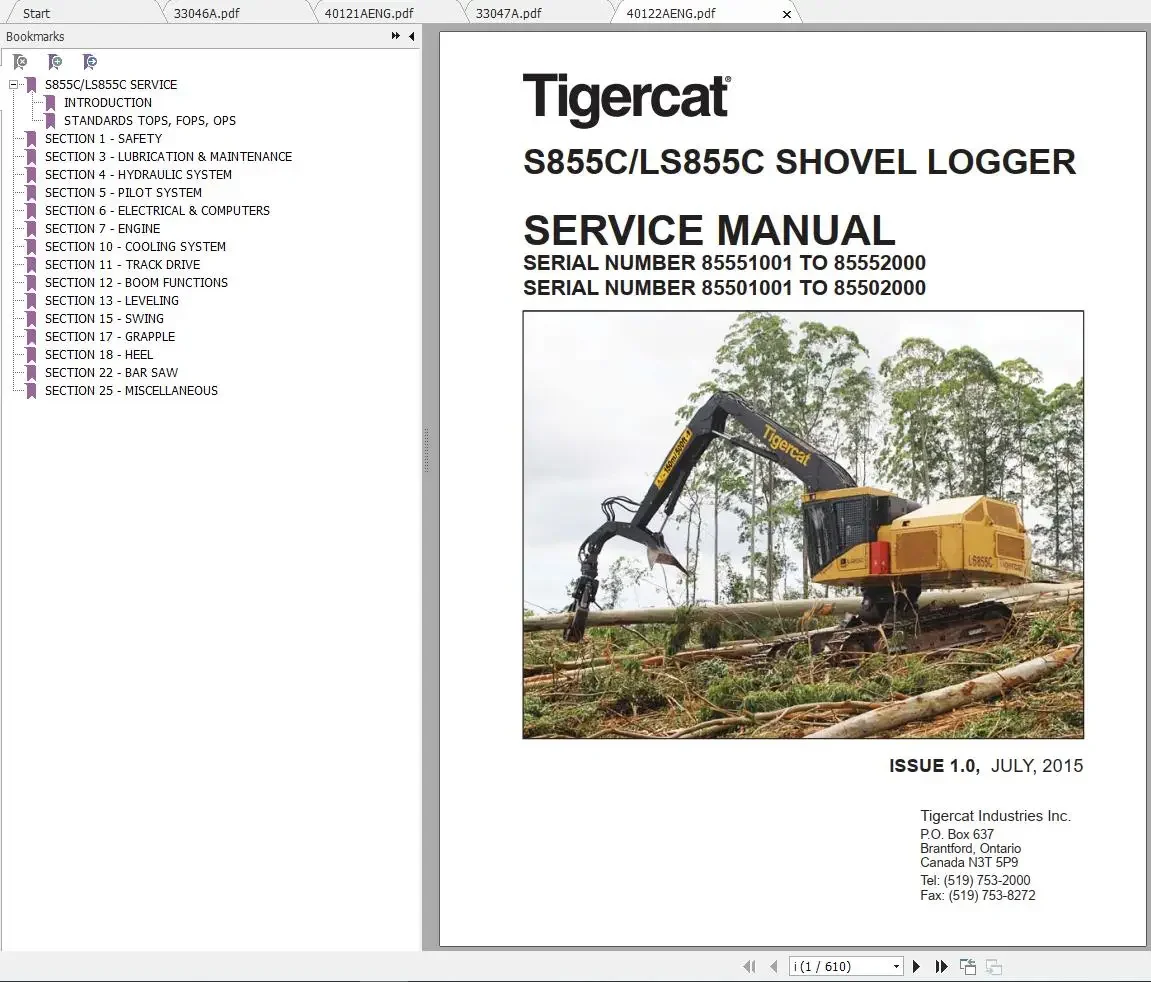
Task: Click the previous page arrow icon
Action: click(774, 966)
